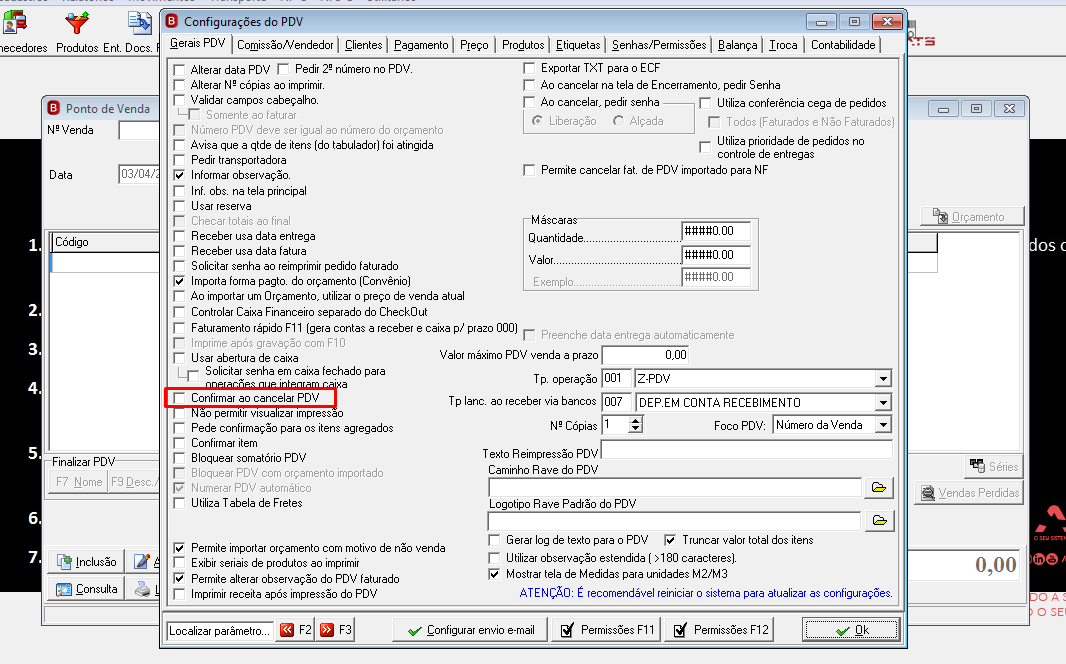Open Foco PDV dropdown
Screen dimensions: 1066x664
point(882,425)
